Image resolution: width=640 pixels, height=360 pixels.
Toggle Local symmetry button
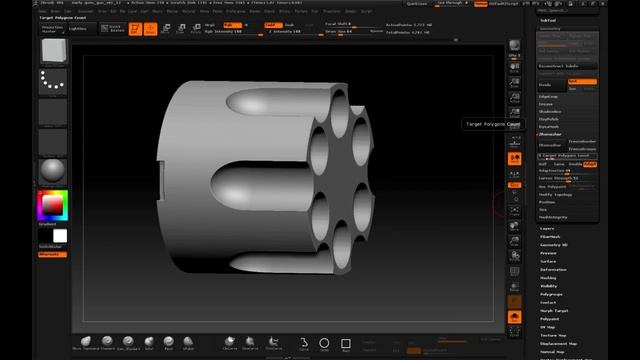pos(514,175)
